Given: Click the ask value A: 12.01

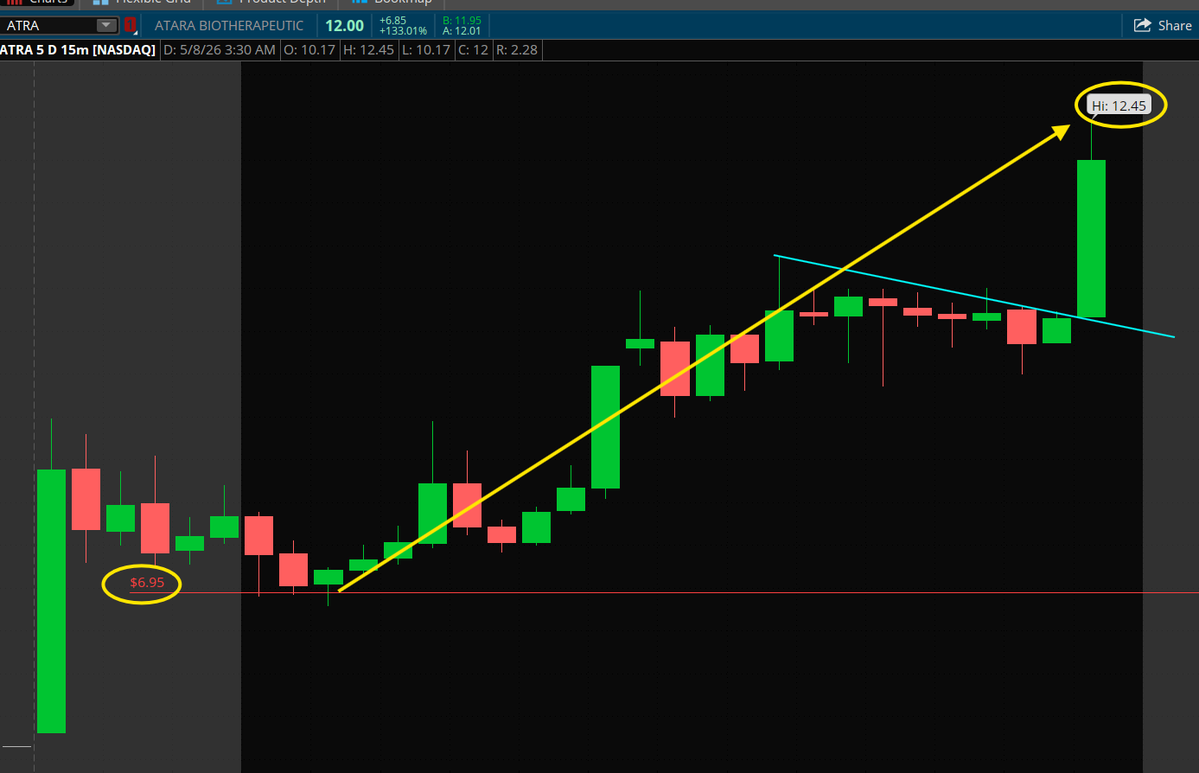Looking at the screenshot, I should 461,31.
